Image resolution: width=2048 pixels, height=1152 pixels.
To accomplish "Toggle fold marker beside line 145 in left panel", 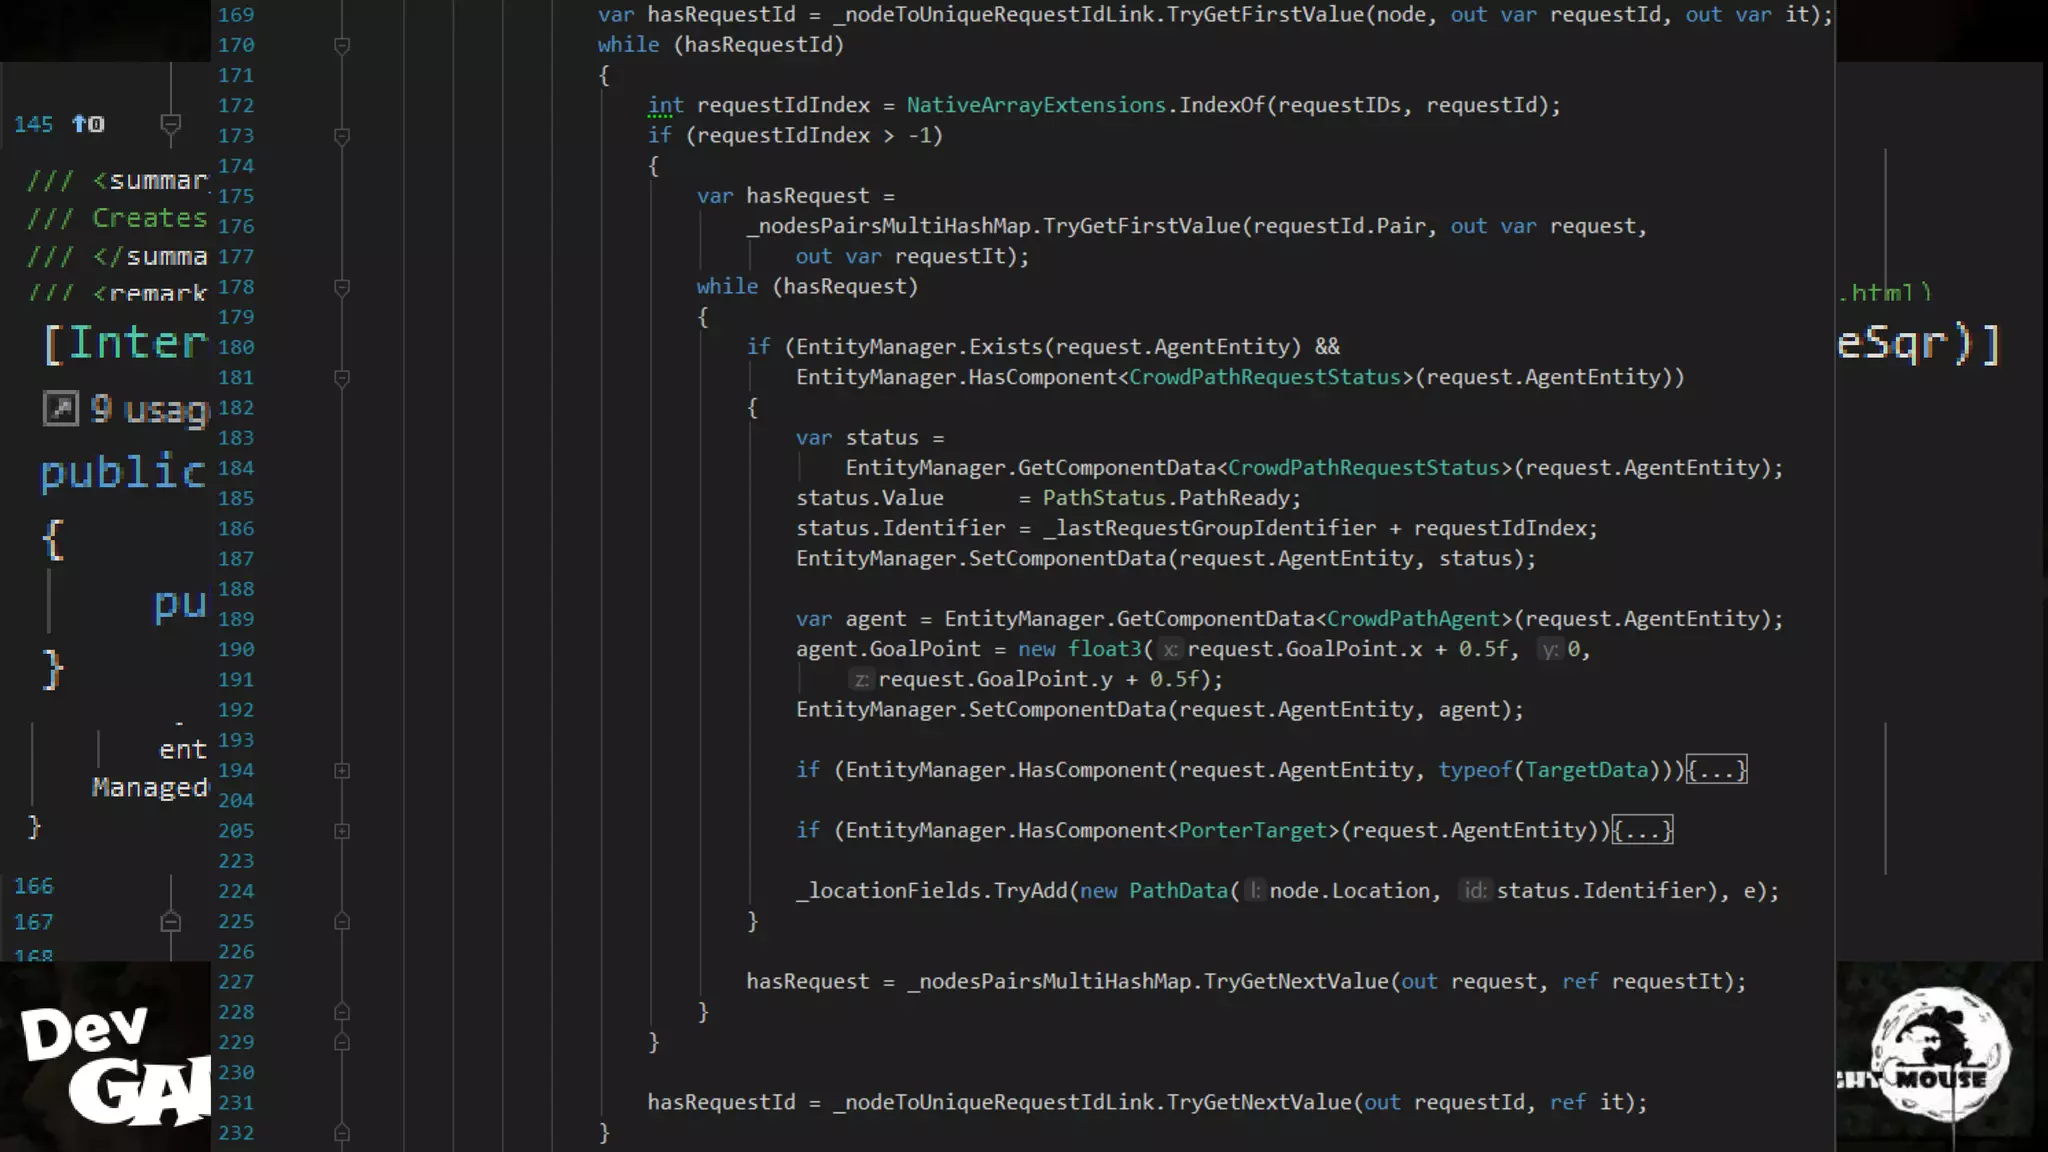I will (171, 124).
